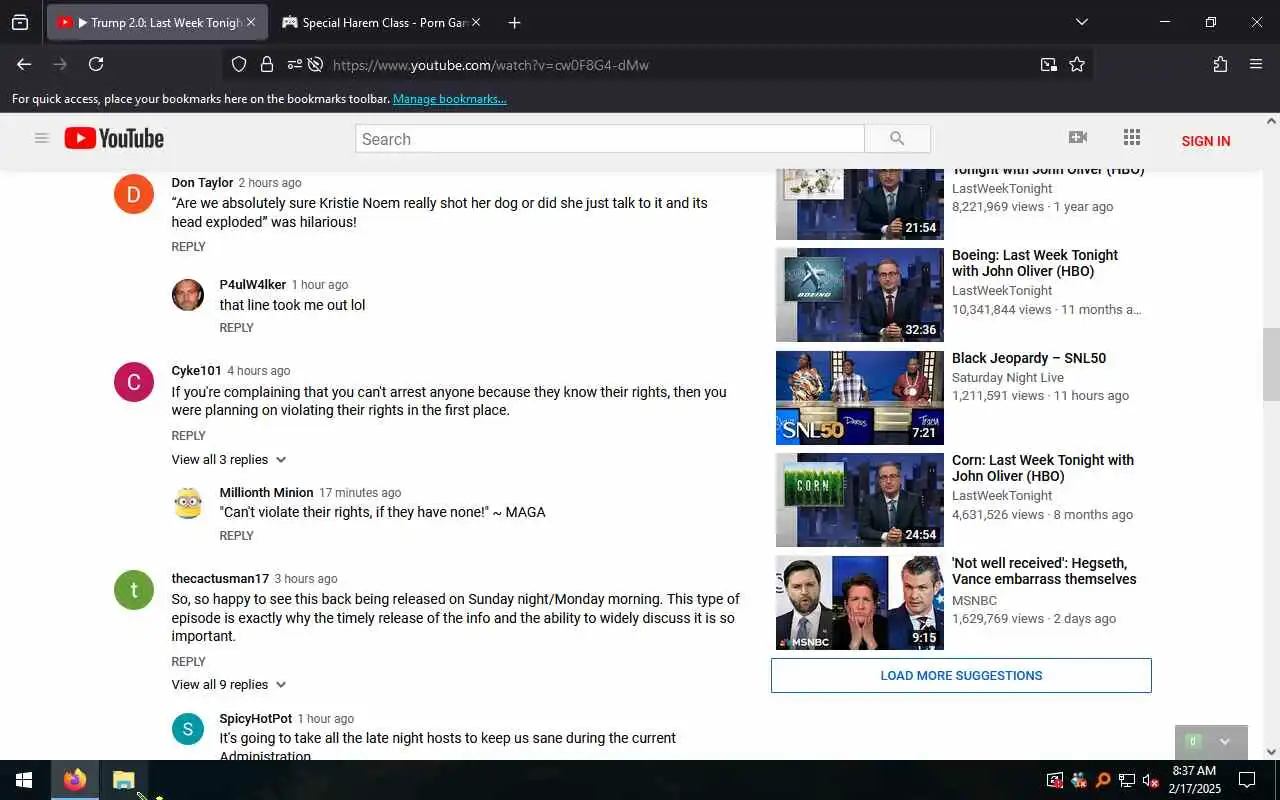
Task: Open the YouTube apps grid icon
Action: click(x=1132, y=138)
